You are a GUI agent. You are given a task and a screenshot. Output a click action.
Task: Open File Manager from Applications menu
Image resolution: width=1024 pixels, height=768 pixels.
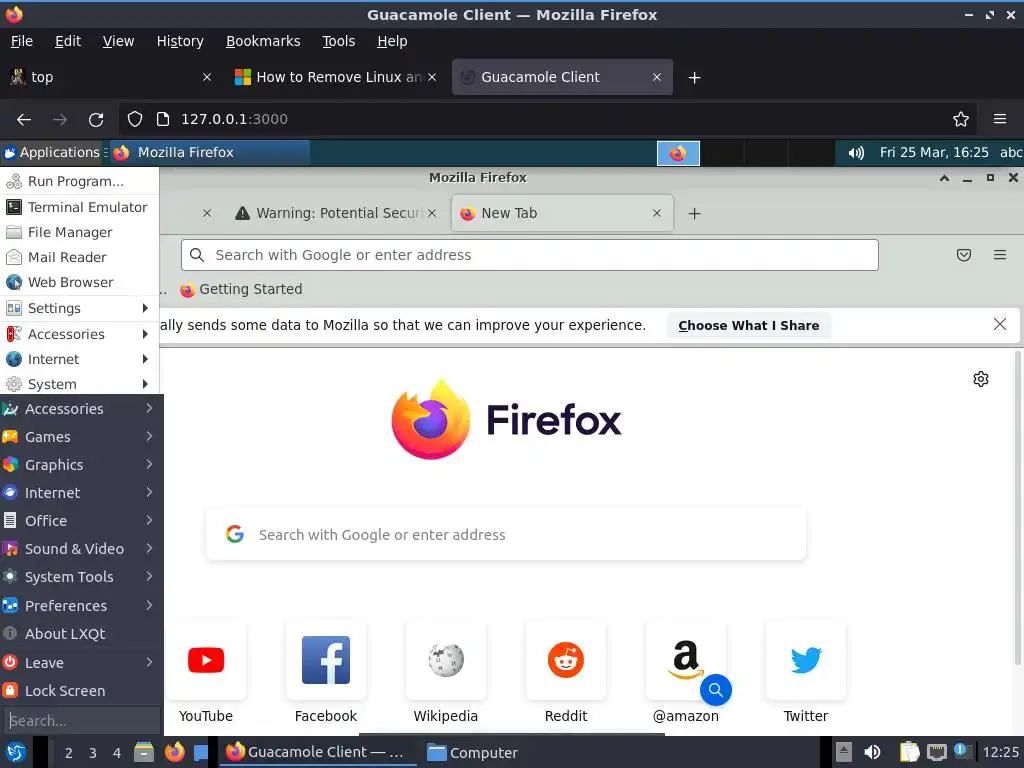79,232
